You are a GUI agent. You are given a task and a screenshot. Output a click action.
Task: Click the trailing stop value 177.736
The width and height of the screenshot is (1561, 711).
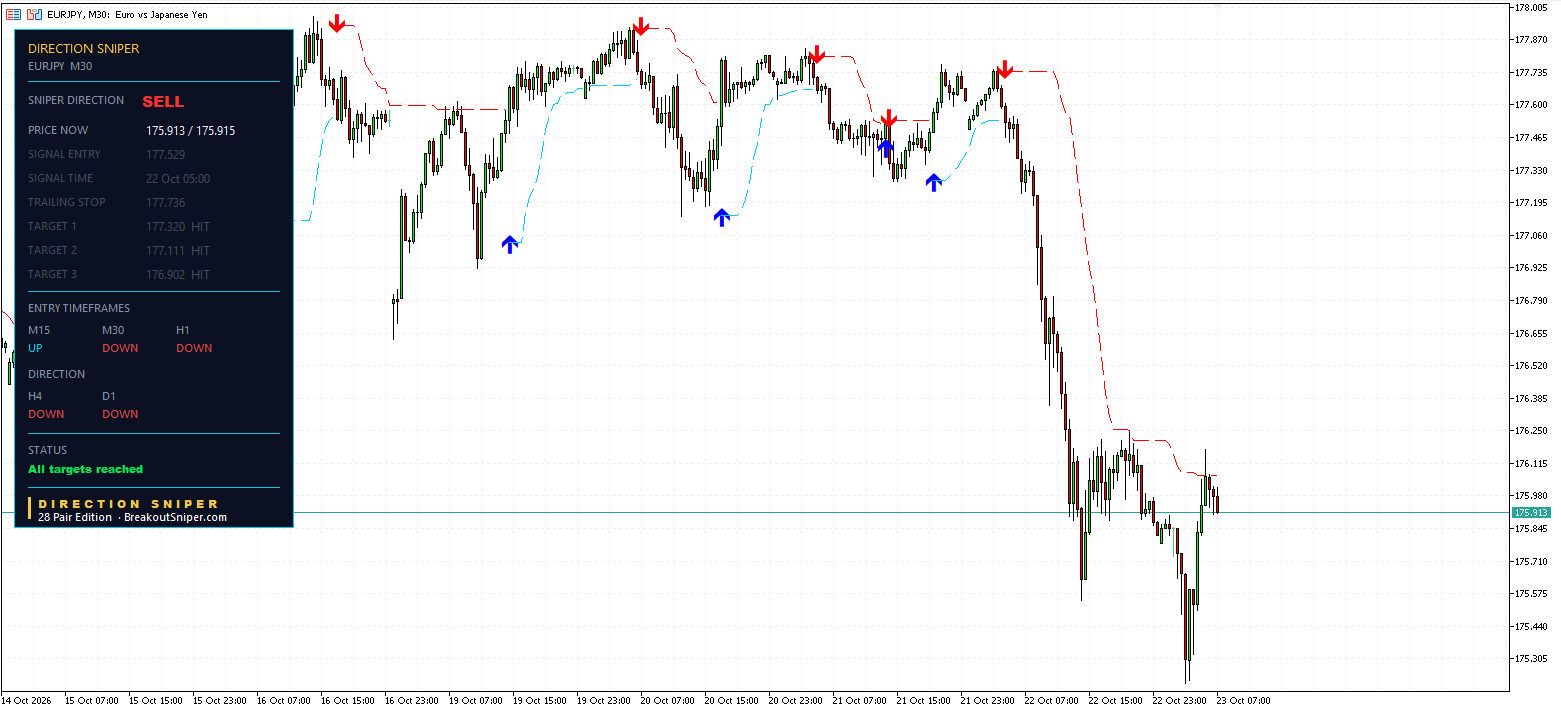(x=166, y=203)
